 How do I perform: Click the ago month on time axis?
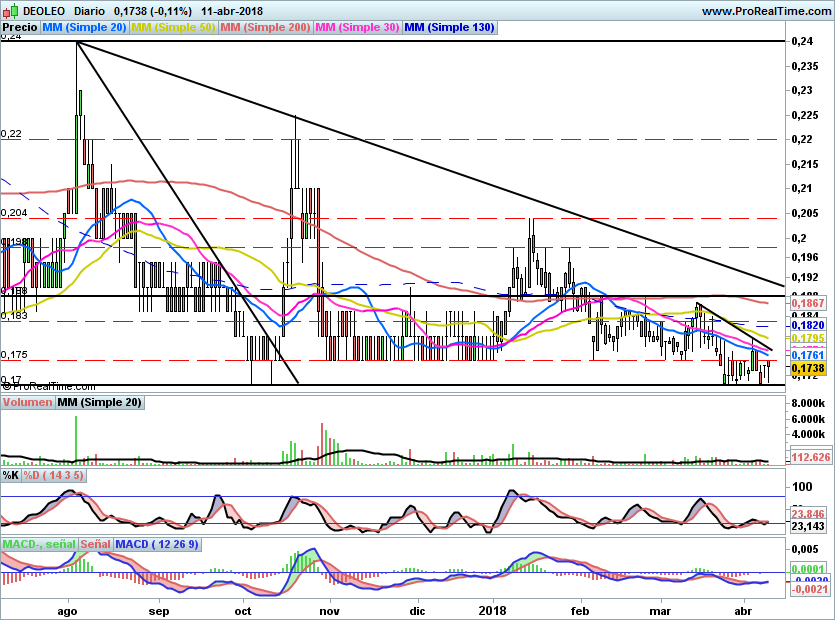point(67,610)
